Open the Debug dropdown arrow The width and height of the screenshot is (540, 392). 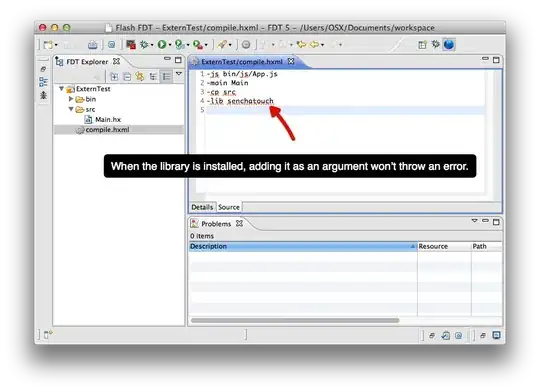[x=152, y=45]
